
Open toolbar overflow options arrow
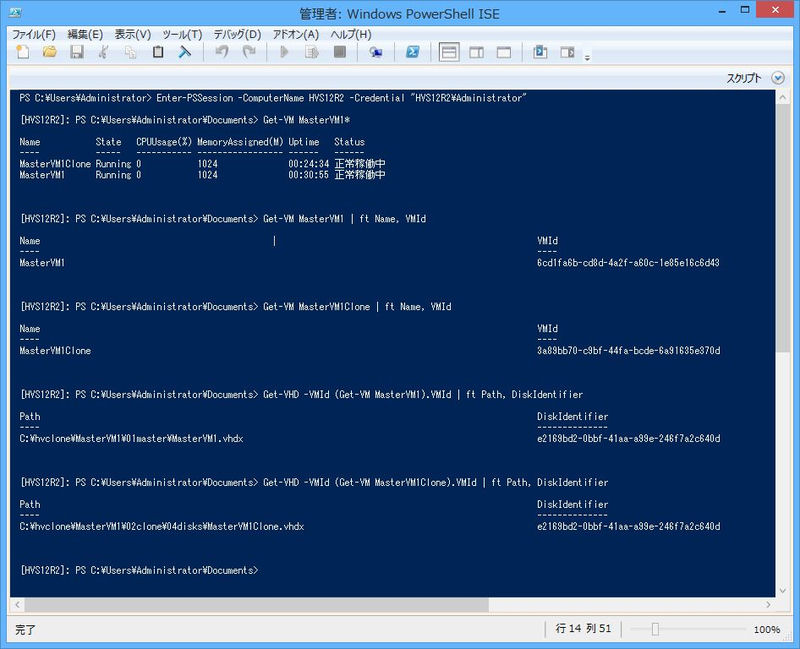pyautogui.click(x=587, y=58)
